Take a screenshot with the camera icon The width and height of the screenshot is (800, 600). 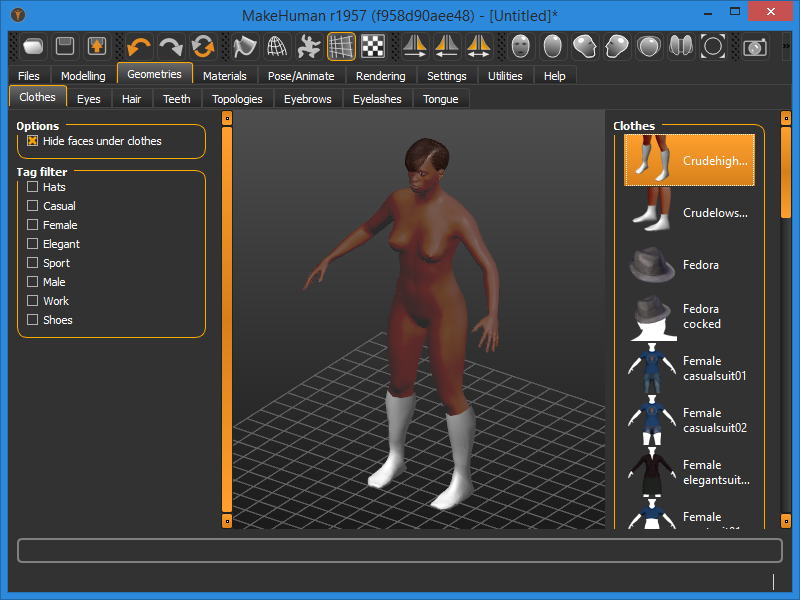tap(755, 46)
